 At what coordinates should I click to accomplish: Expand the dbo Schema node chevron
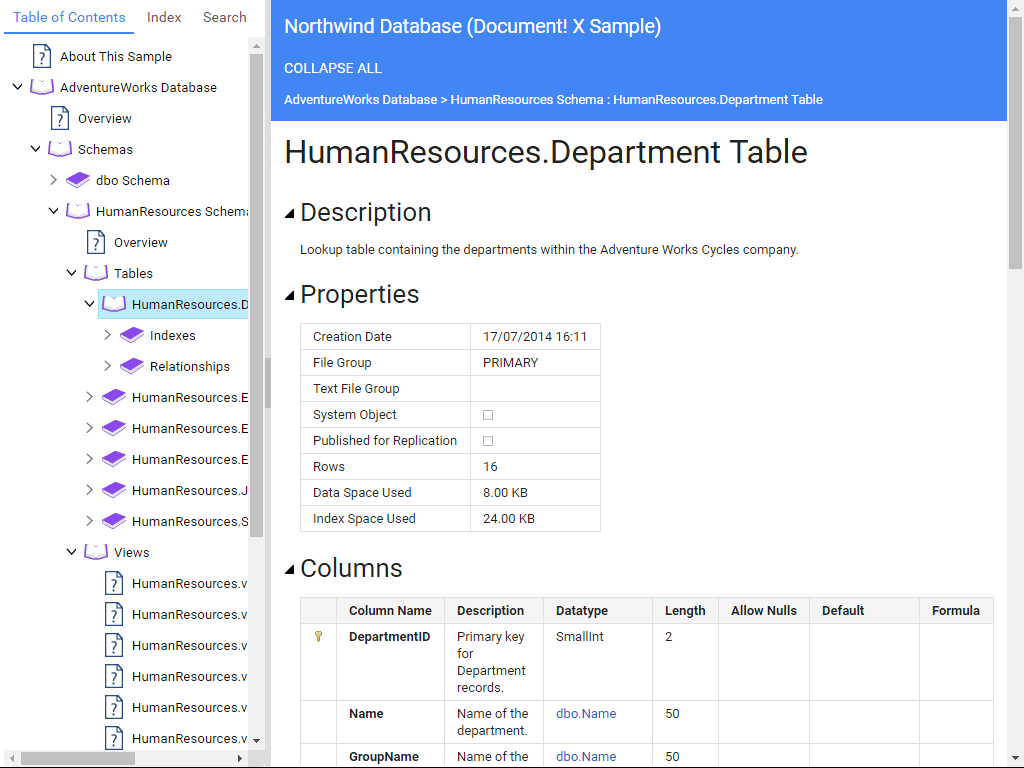[54, 180]
